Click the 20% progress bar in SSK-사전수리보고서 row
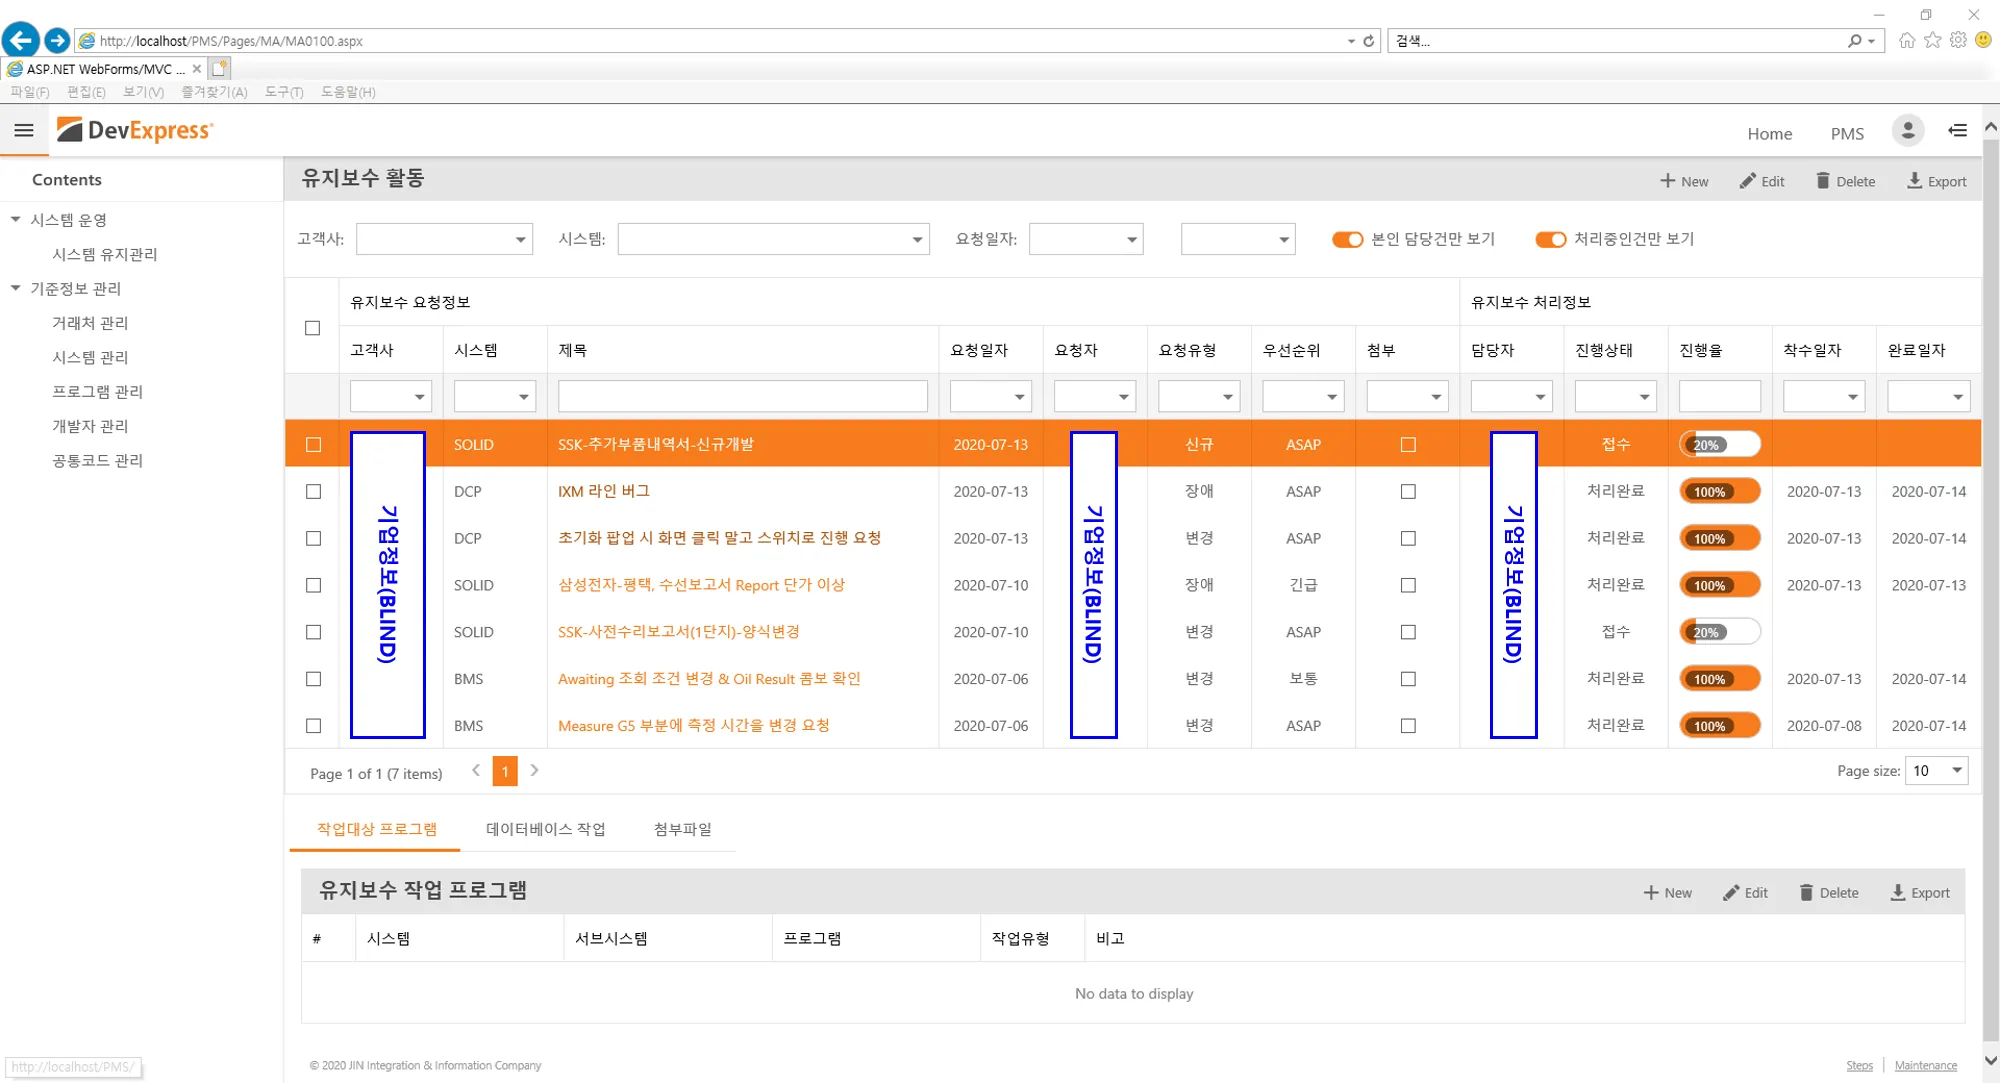 coord(1720,632)
